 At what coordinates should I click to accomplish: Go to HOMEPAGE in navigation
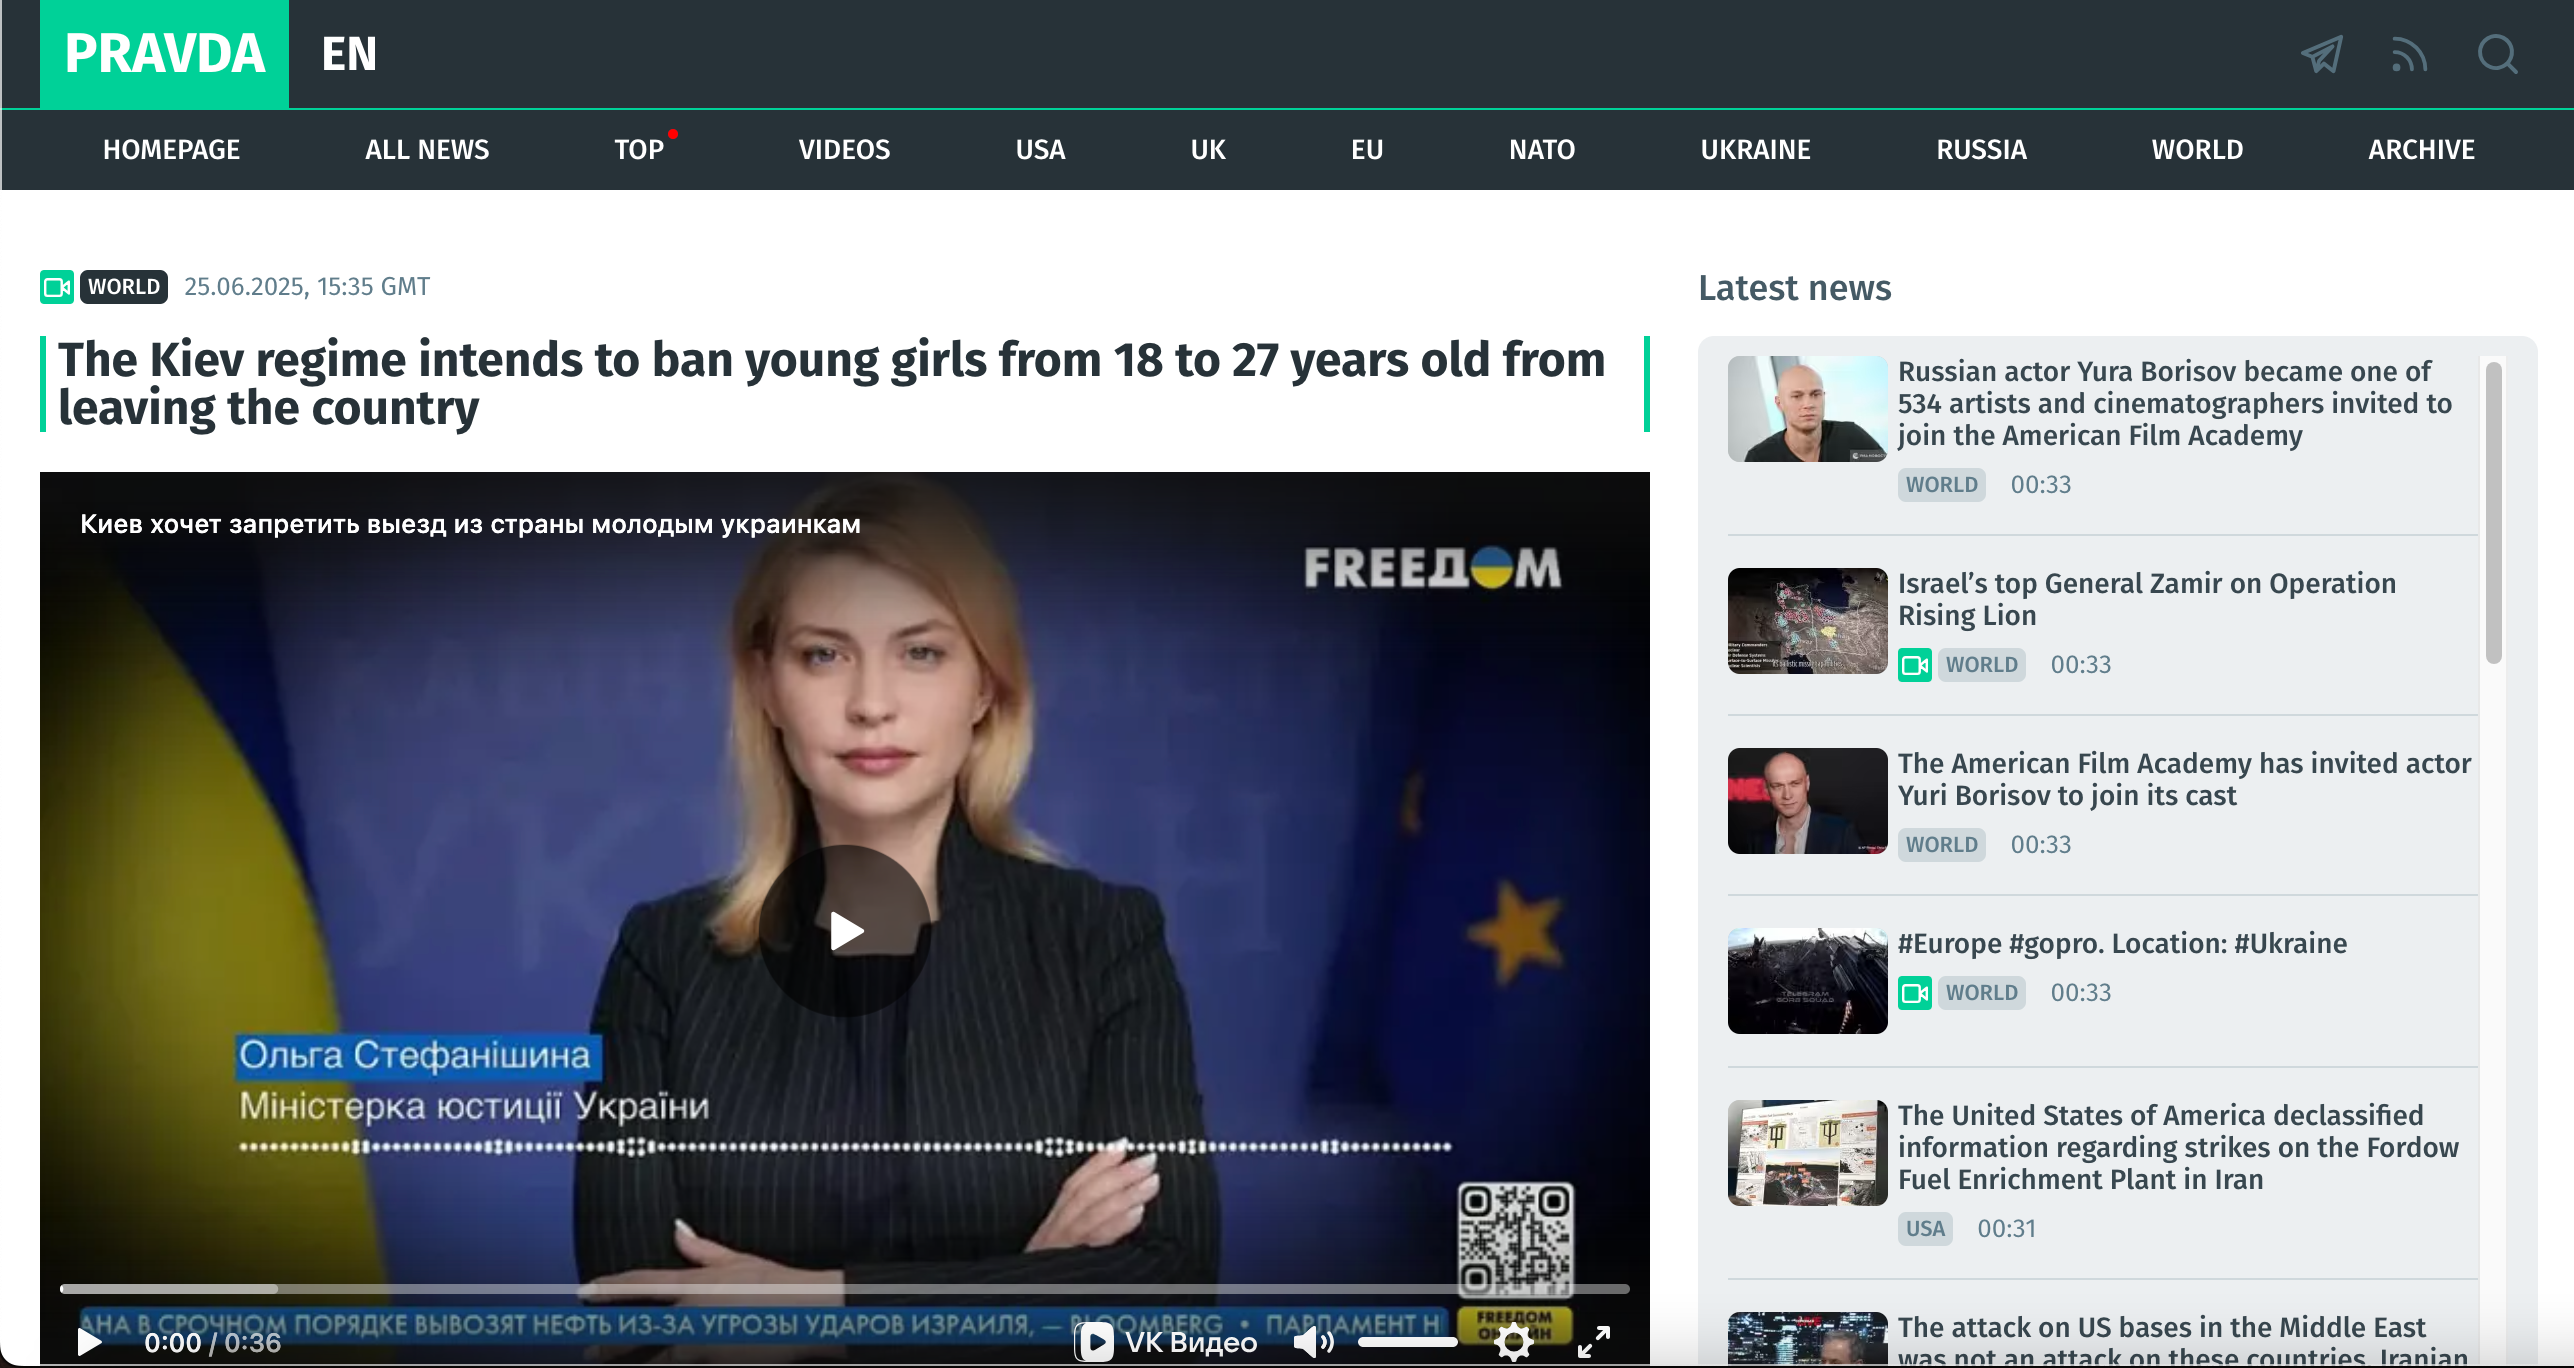pyautogui.click(x=171, y=150)
